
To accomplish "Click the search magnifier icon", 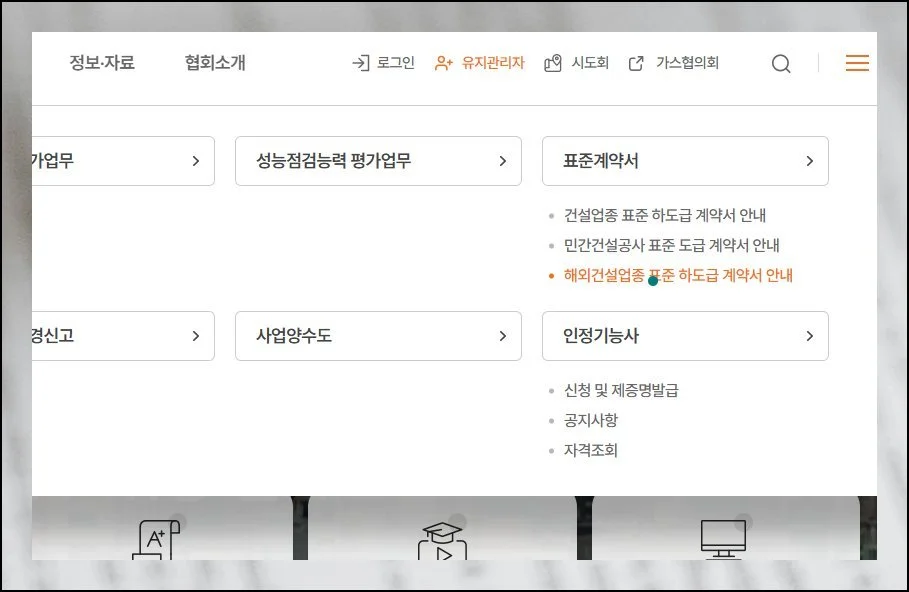I will 781,63.
